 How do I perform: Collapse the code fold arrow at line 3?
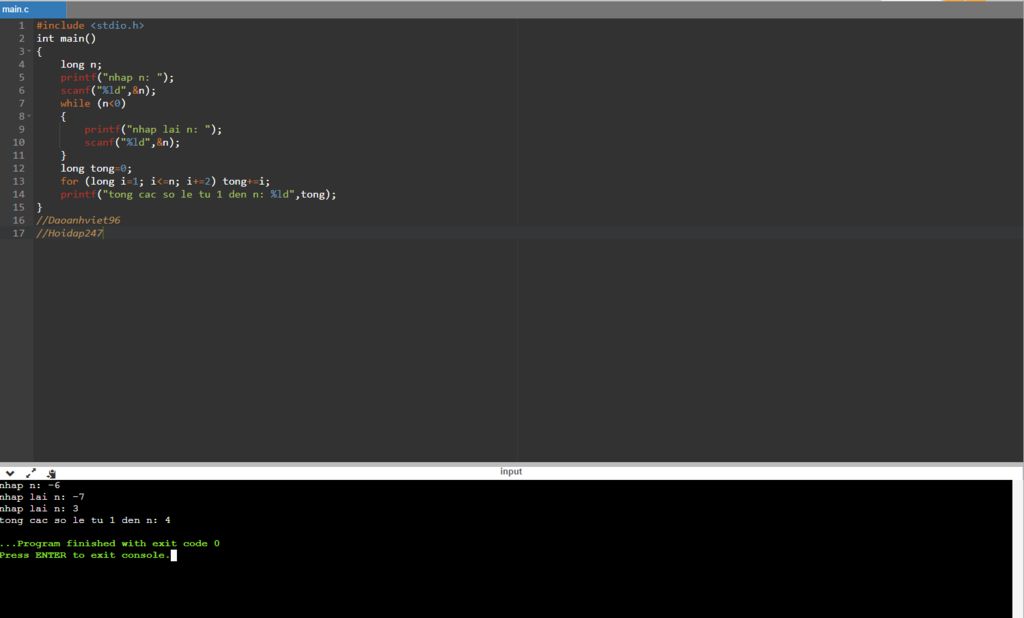29,52
